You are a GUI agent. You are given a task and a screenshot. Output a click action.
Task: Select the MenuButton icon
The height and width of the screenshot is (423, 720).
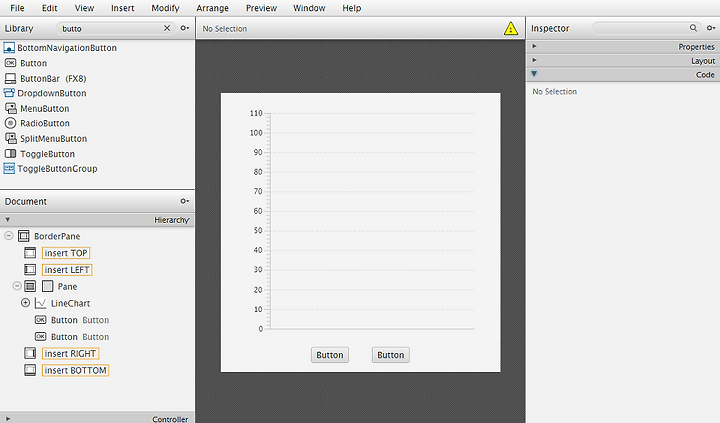click(x=11, y=108)
